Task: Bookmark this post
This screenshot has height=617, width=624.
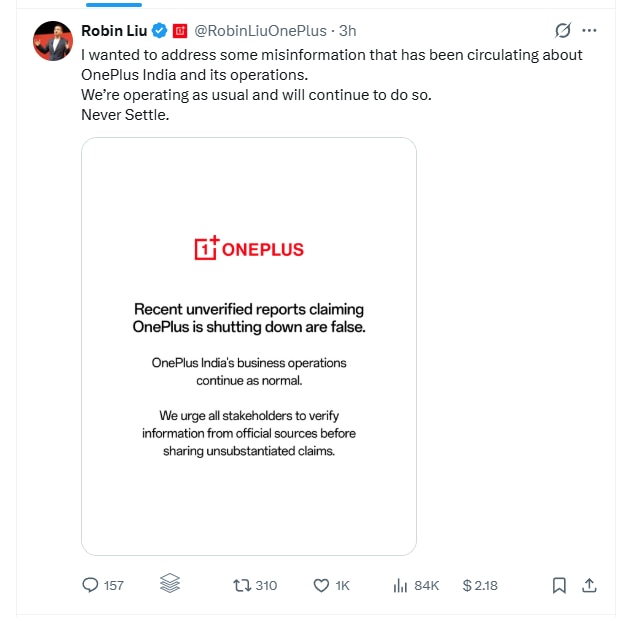Action: coord(560,585)
